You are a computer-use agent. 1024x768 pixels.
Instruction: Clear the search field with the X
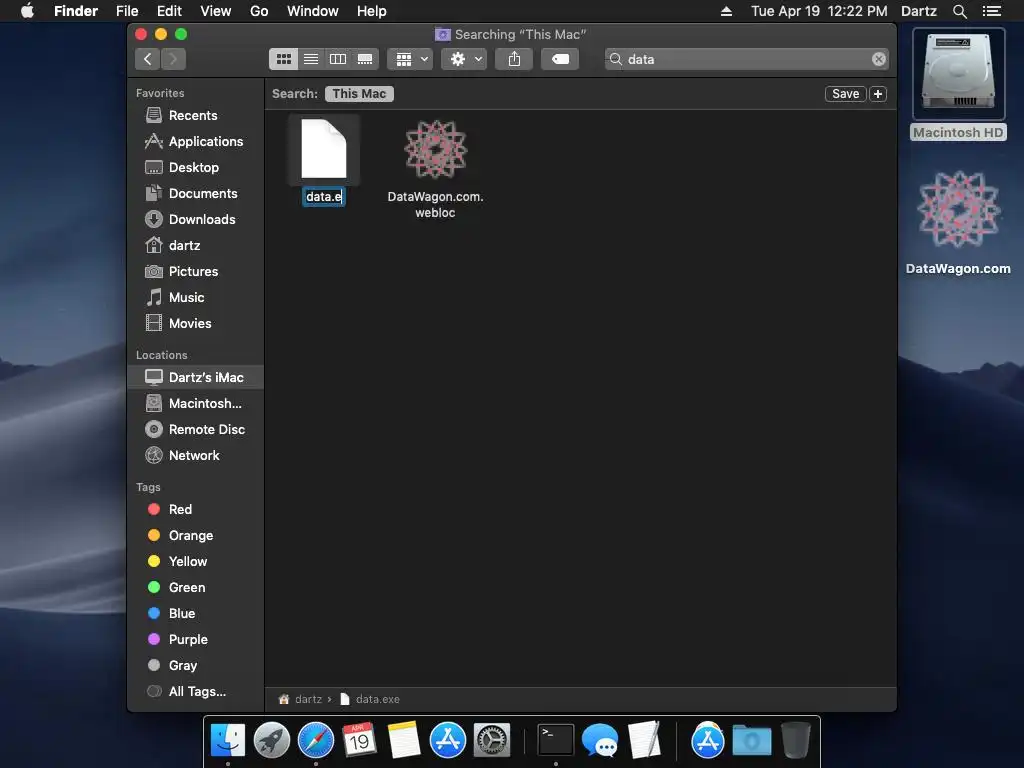click(x=878, y=59)
